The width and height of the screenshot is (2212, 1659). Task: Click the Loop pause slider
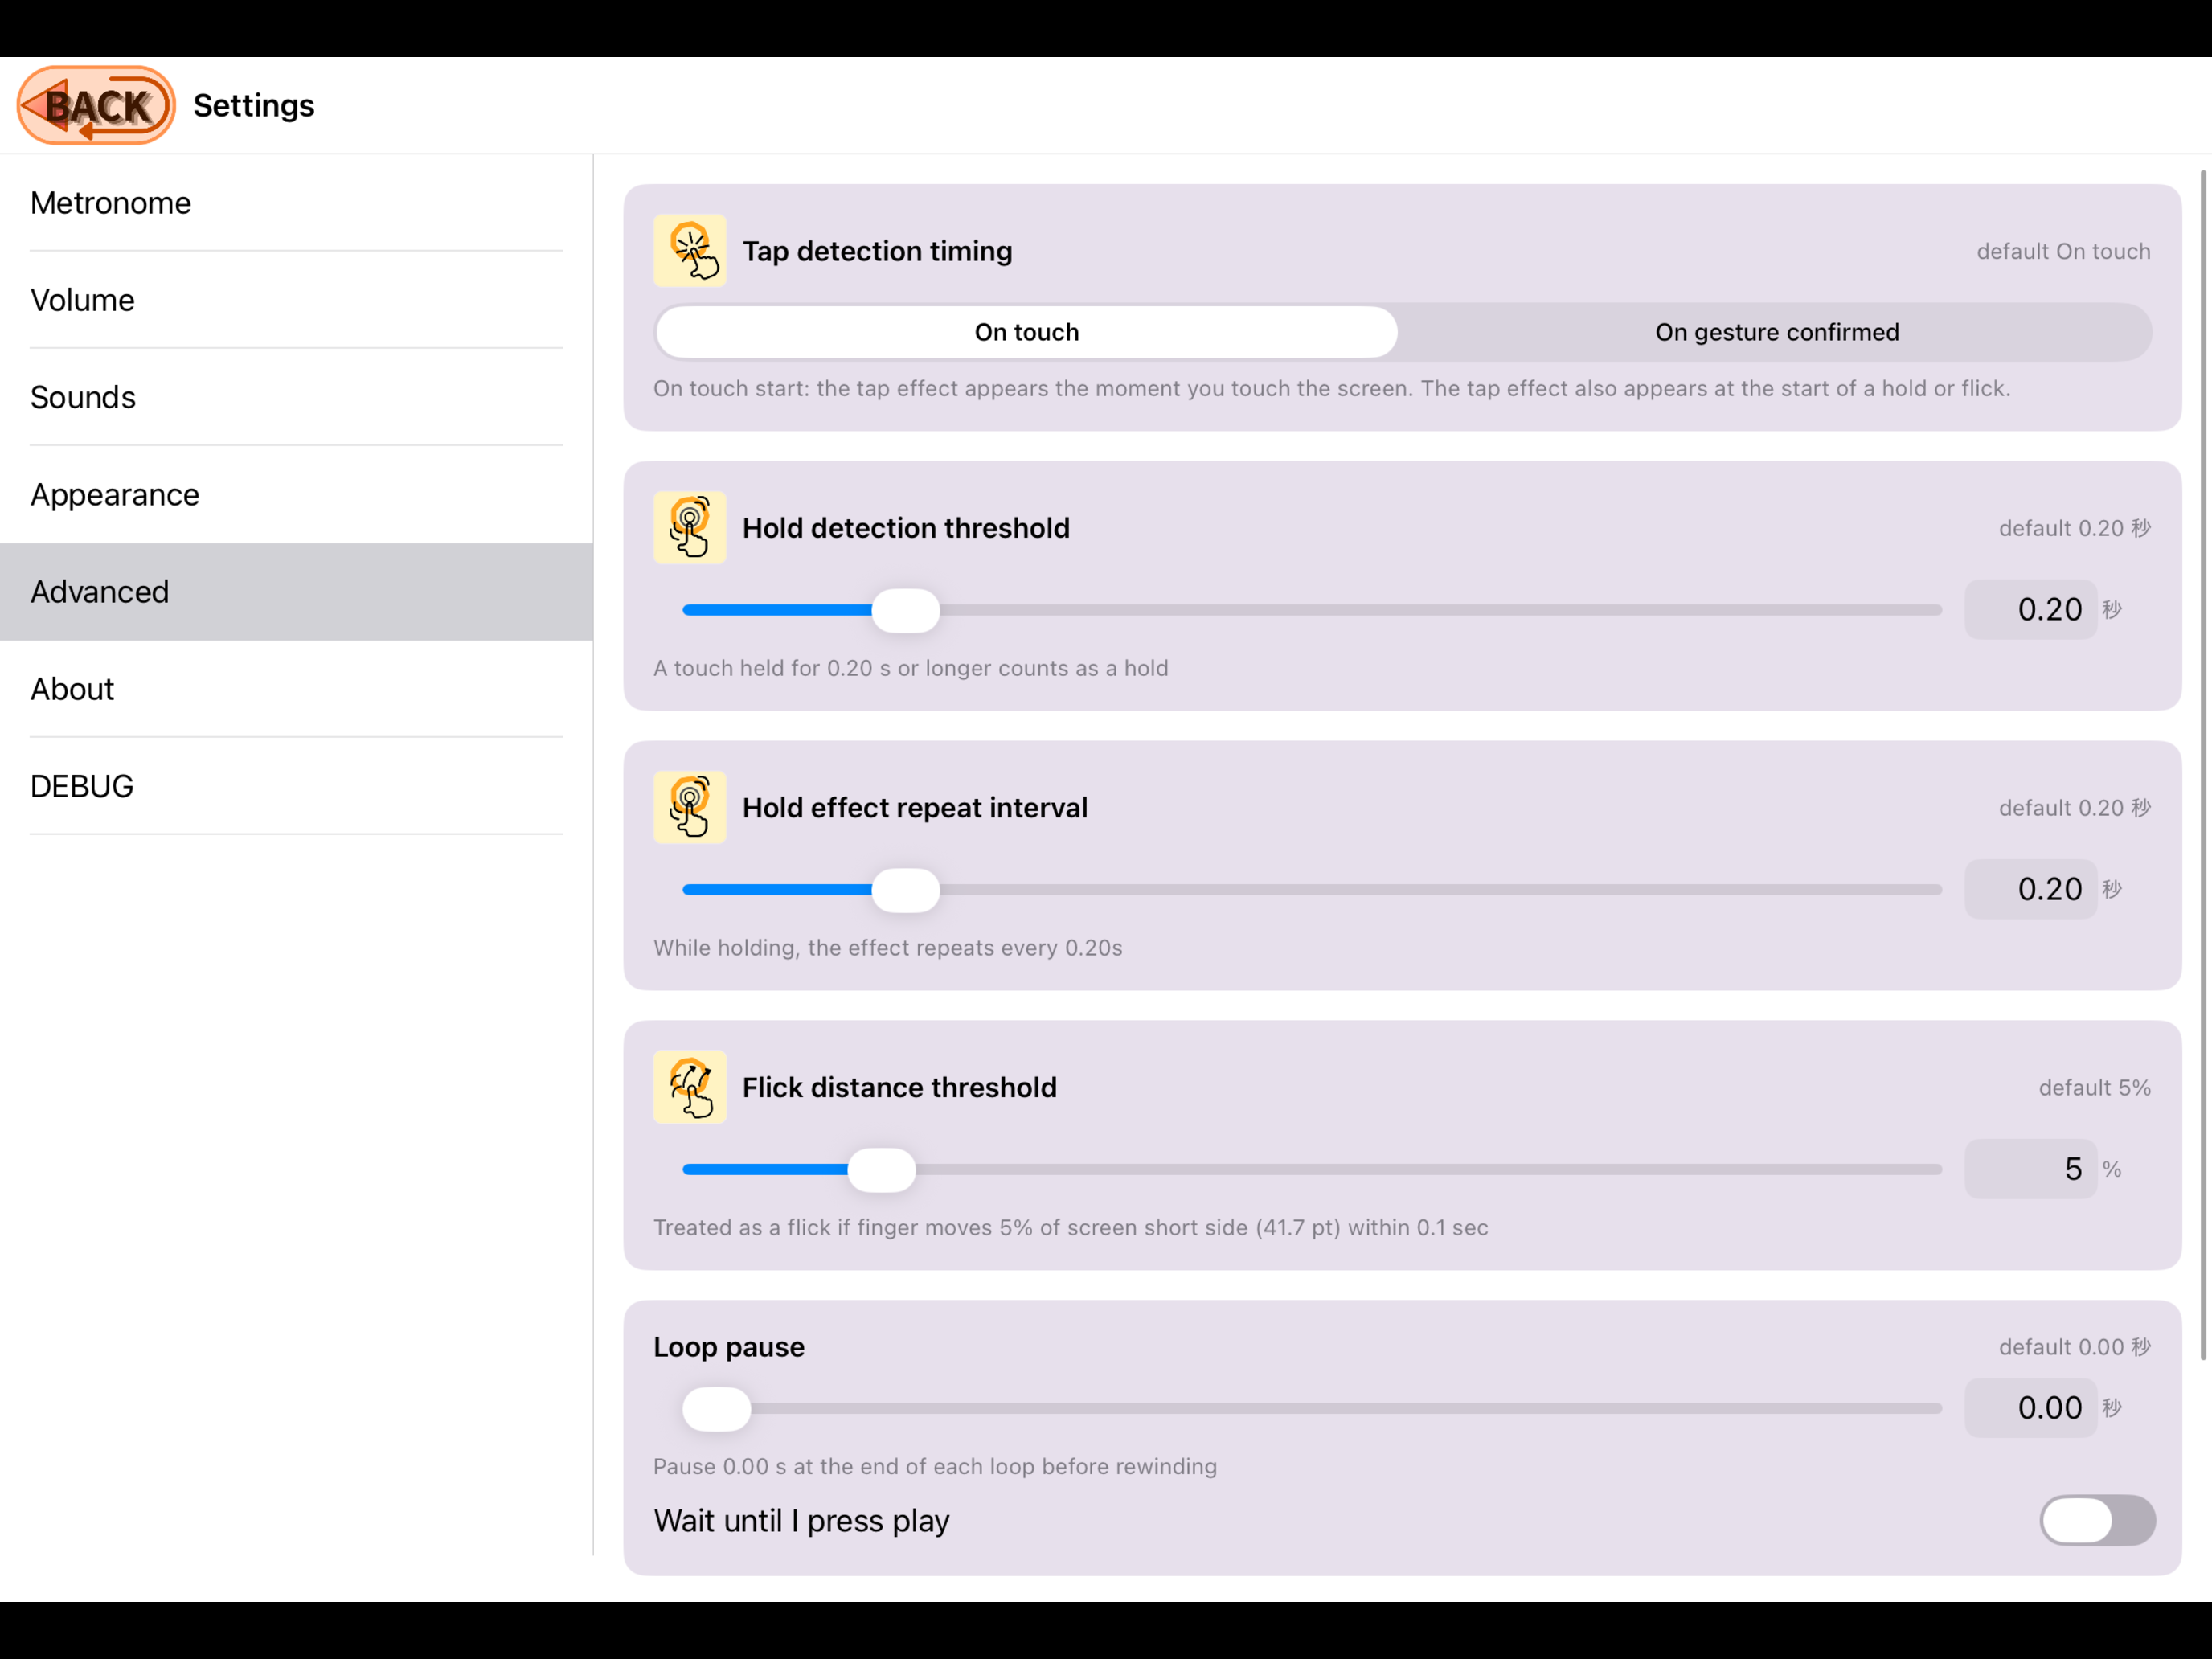pyautogui.click(x=1312, y=1409)
